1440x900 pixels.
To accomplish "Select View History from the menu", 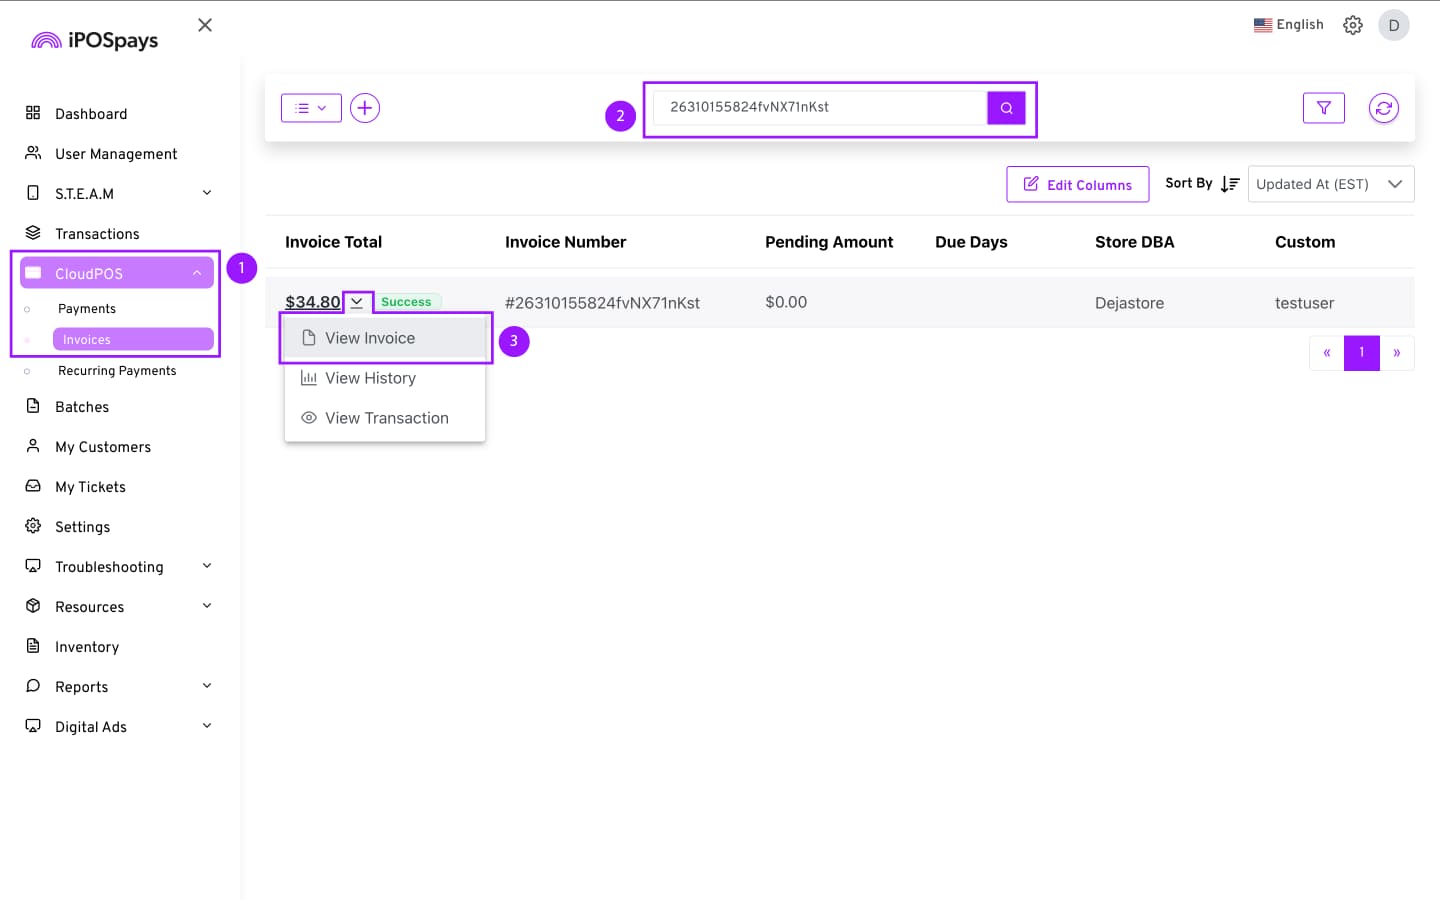I will point(370,378).
